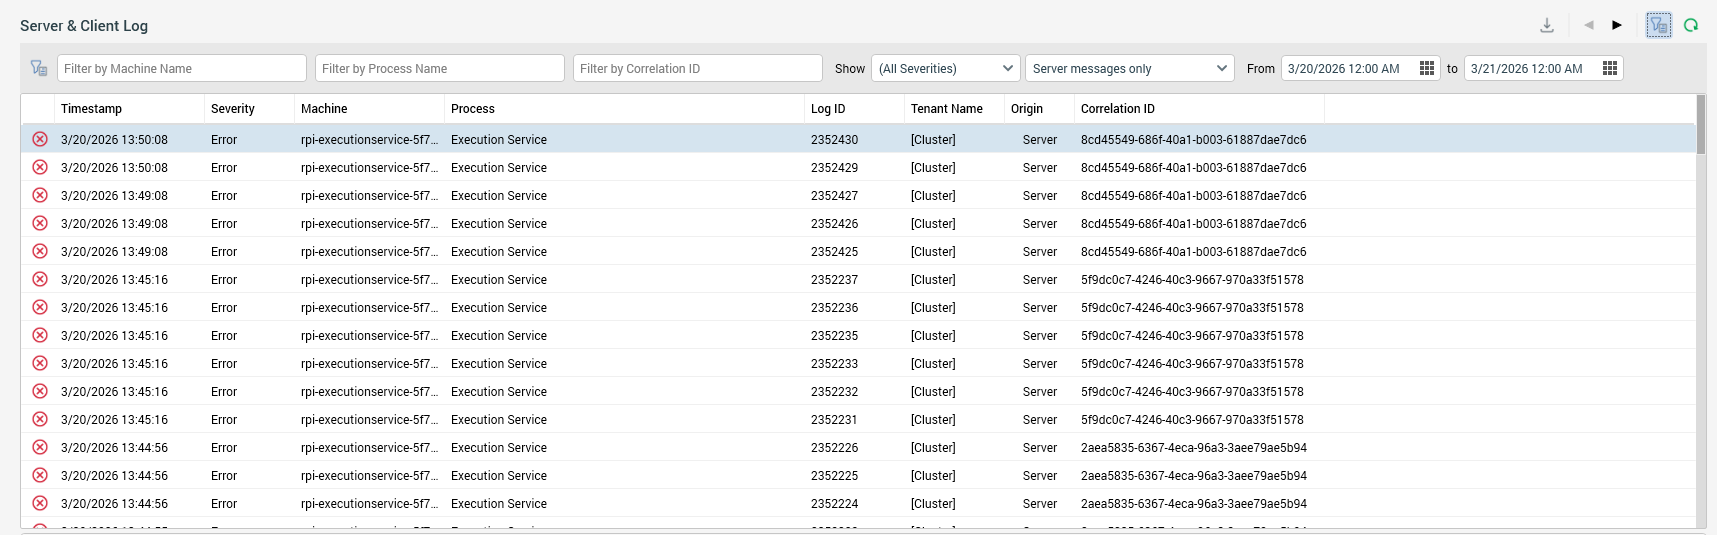Select Log ID cell 2352226
The height and width of the screenshot is (535, 1717).
834,448
